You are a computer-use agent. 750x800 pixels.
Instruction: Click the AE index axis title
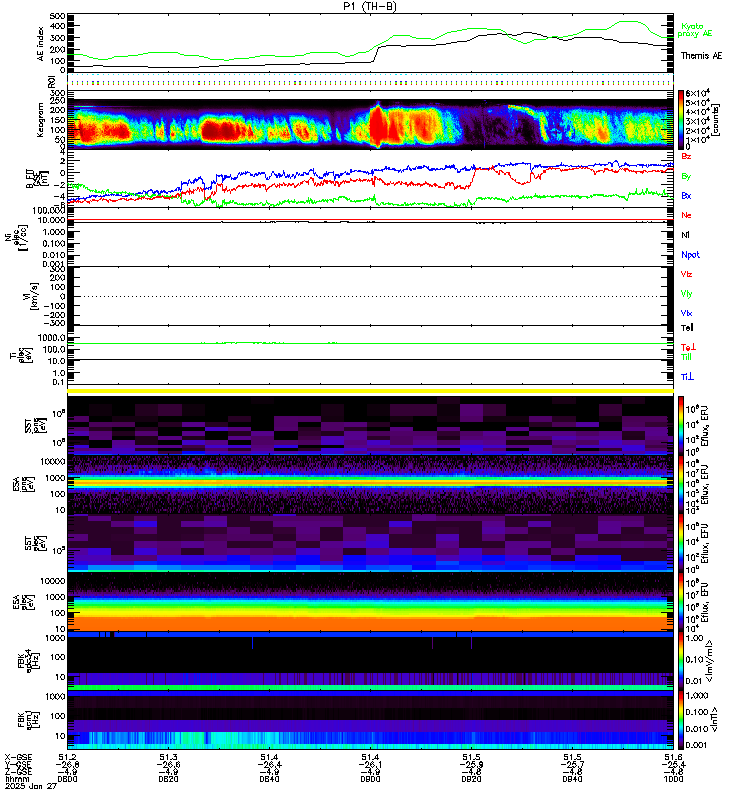40,44
